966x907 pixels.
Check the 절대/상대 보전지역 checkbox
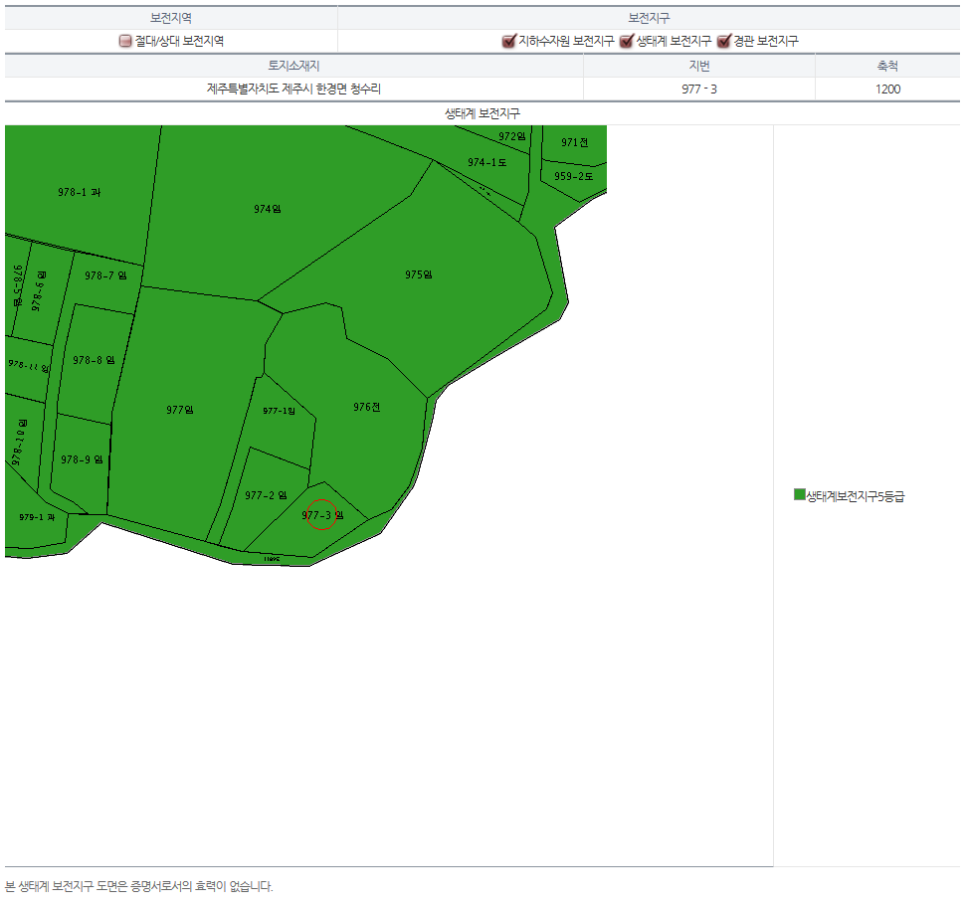coord(125,41)
